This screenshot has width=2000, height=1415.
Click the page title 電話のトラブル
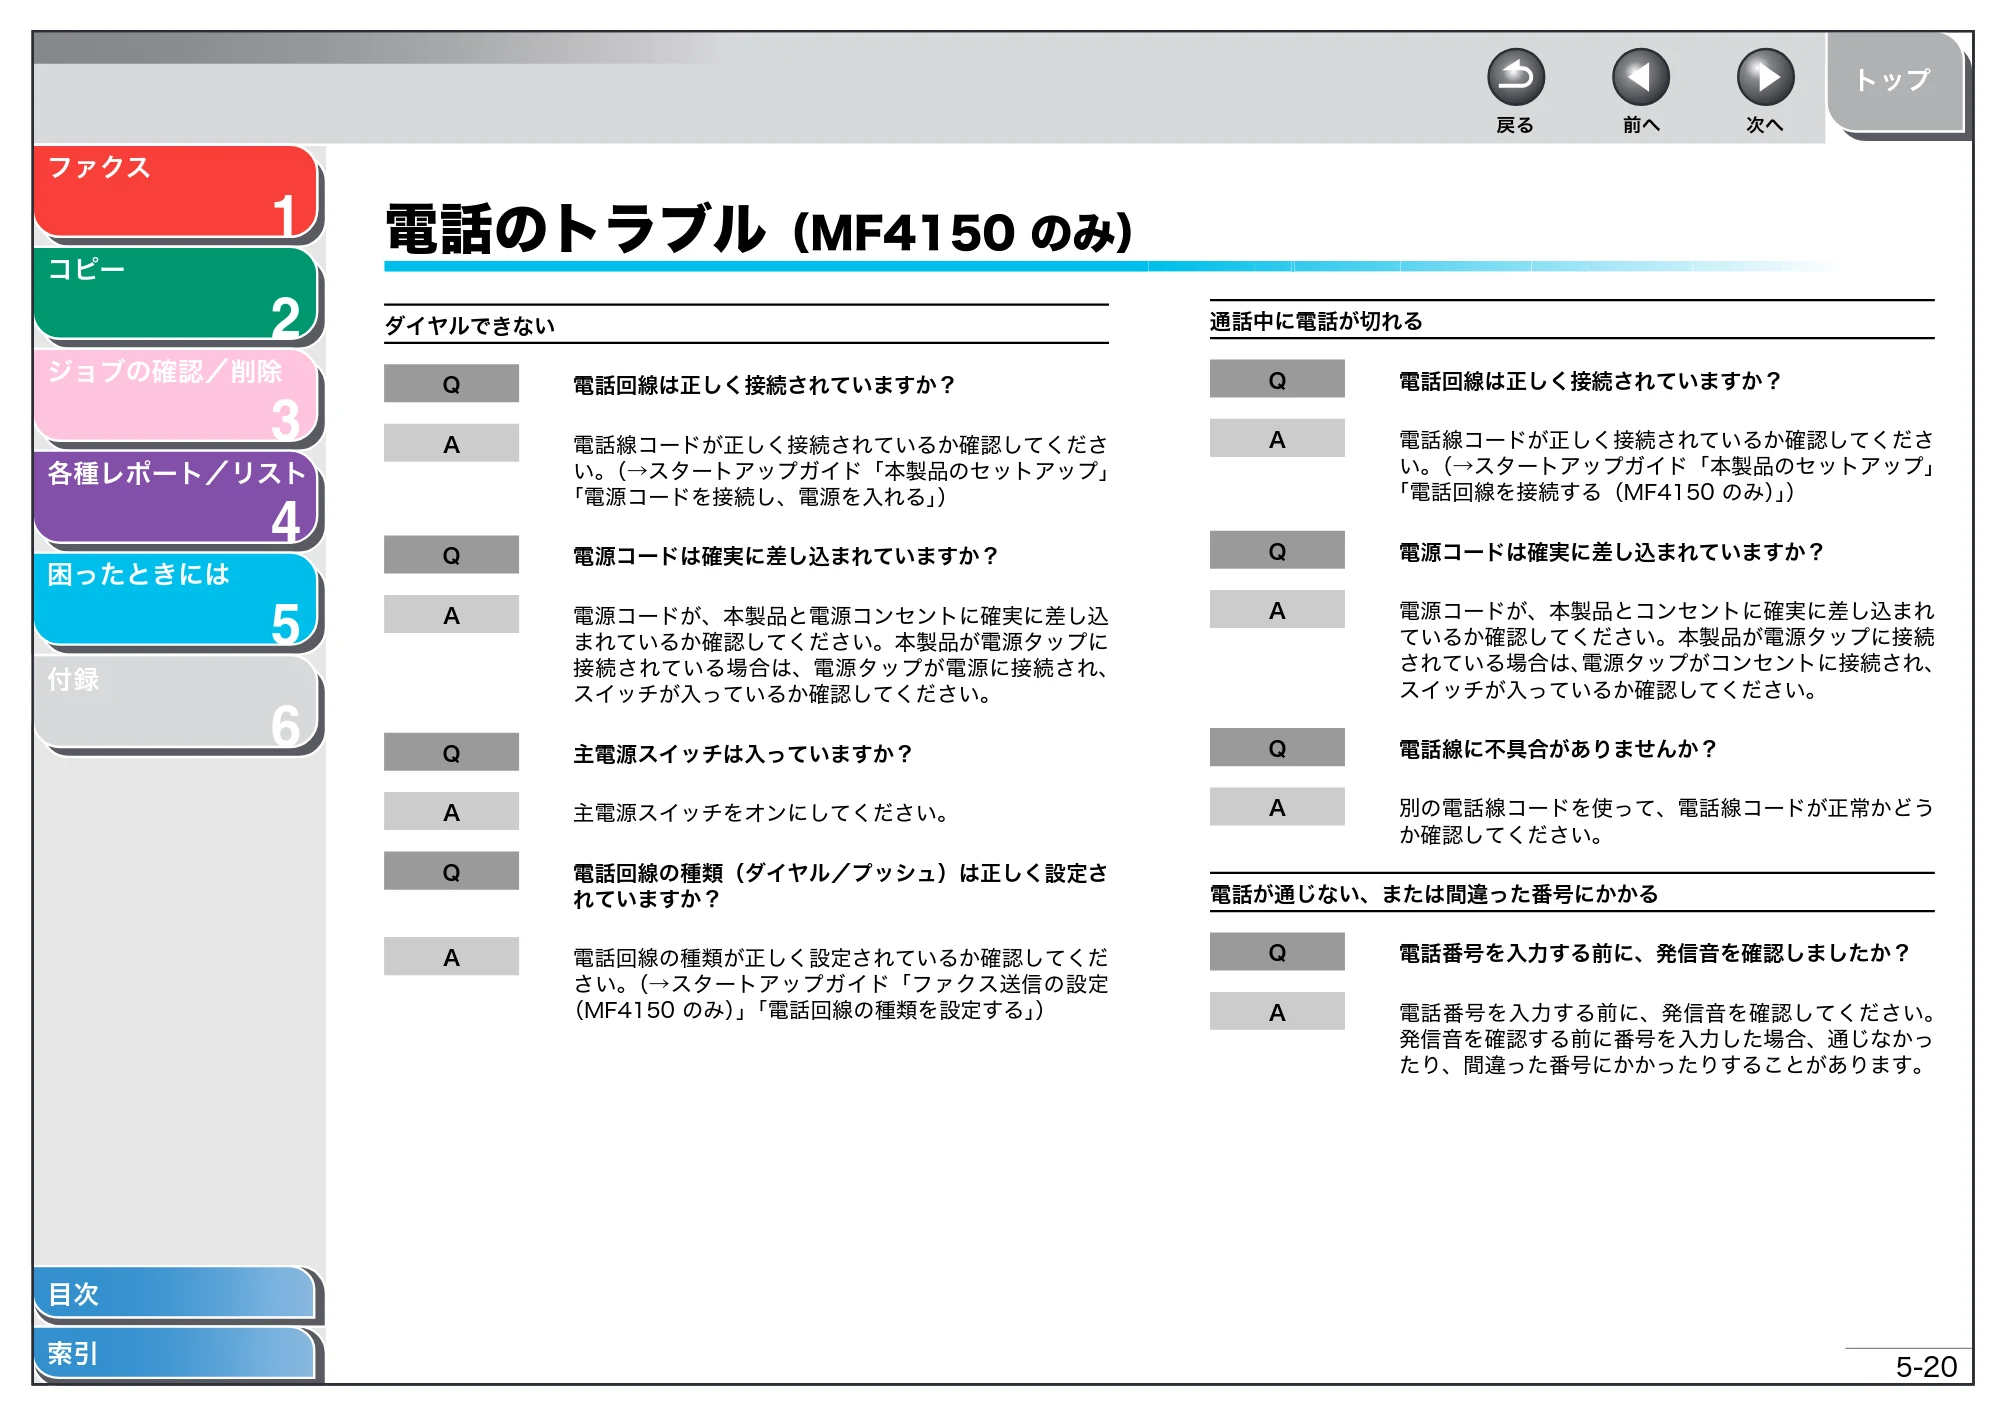pos(575,229)
